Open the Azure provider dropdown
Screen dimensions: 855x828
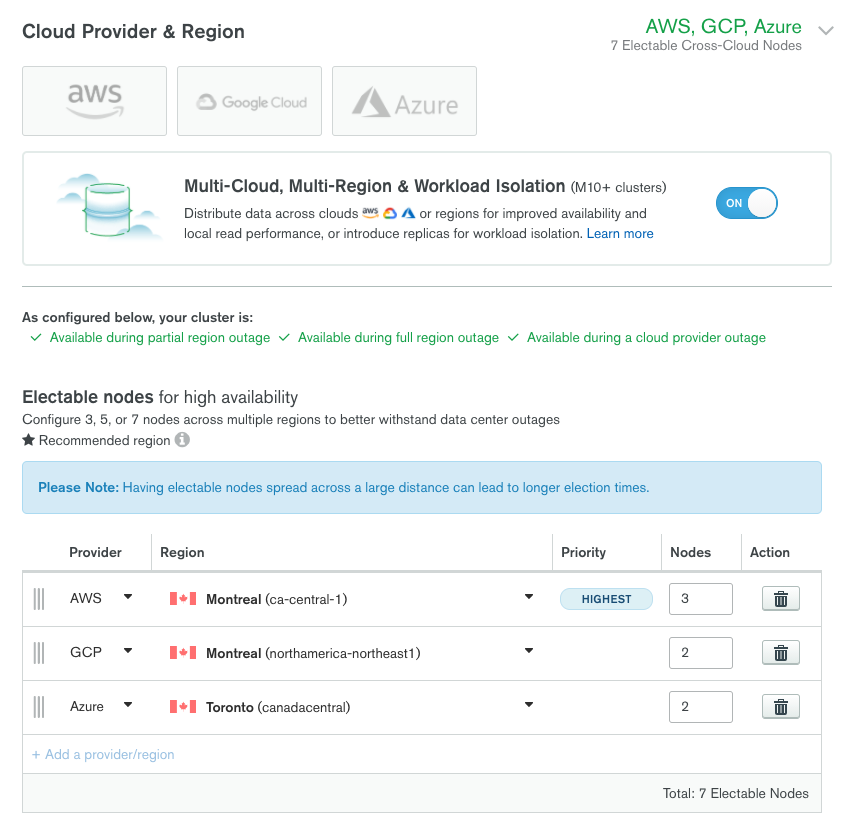coord(128,706)
